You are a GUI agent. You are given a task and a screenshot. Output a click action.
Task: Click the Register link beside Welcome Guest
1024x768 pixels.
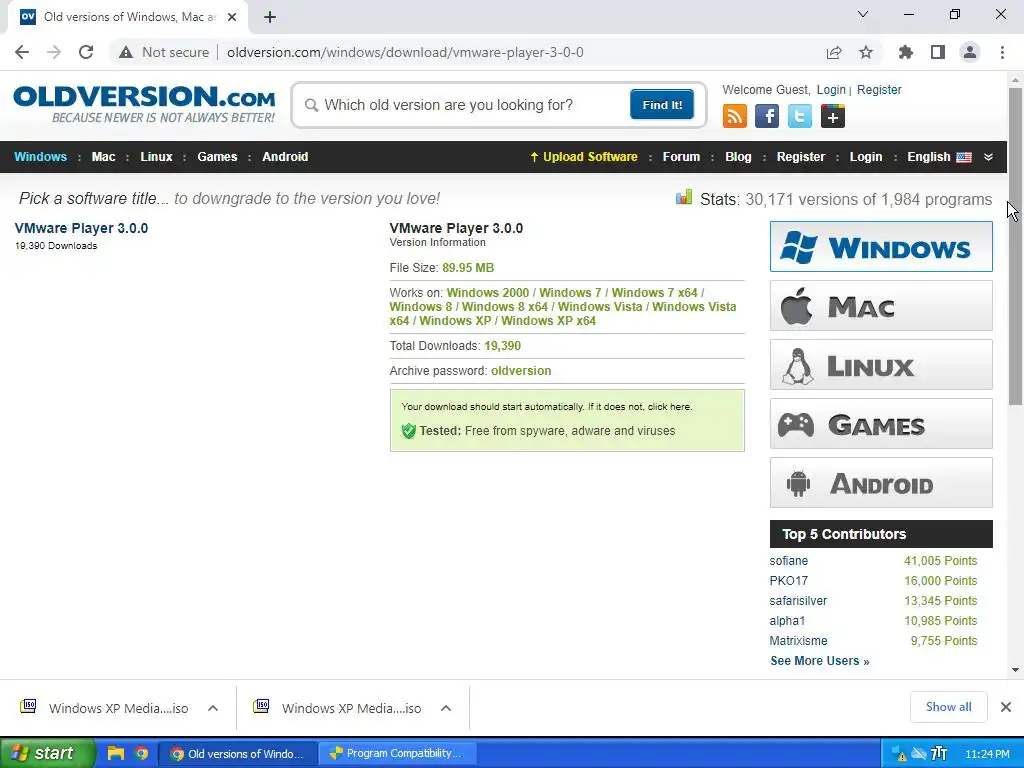(879, 89)
